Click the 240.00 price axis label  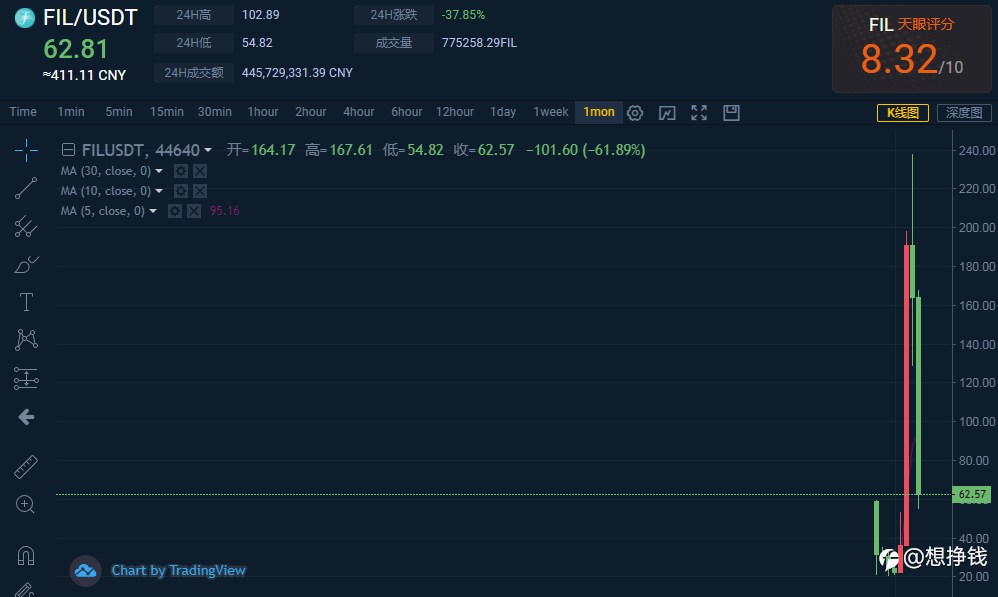tap(977, 151)
